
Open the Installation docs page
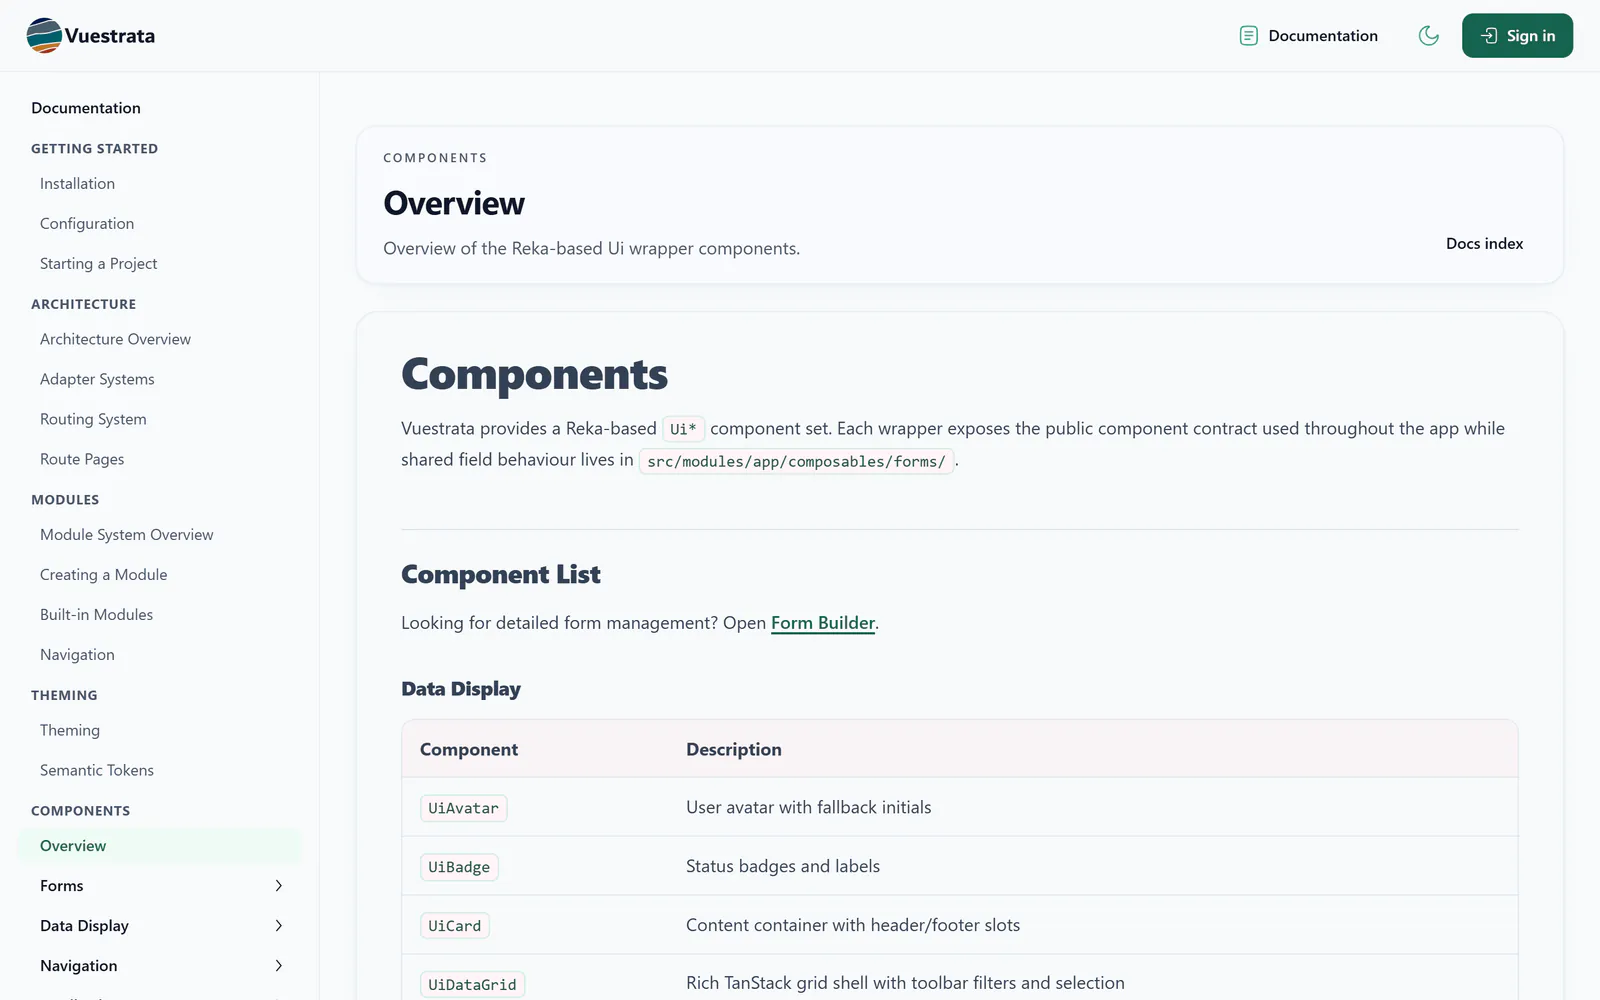[x=77, y=184]
